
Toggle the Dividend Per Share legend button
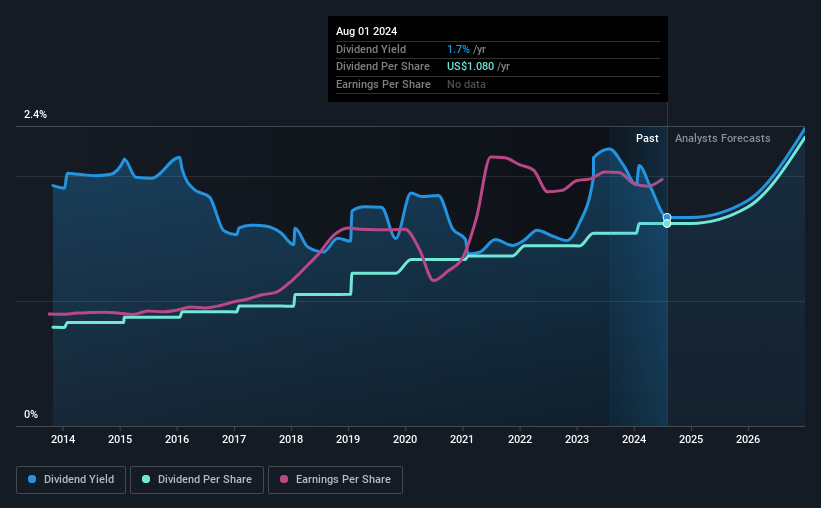(197, 480)
